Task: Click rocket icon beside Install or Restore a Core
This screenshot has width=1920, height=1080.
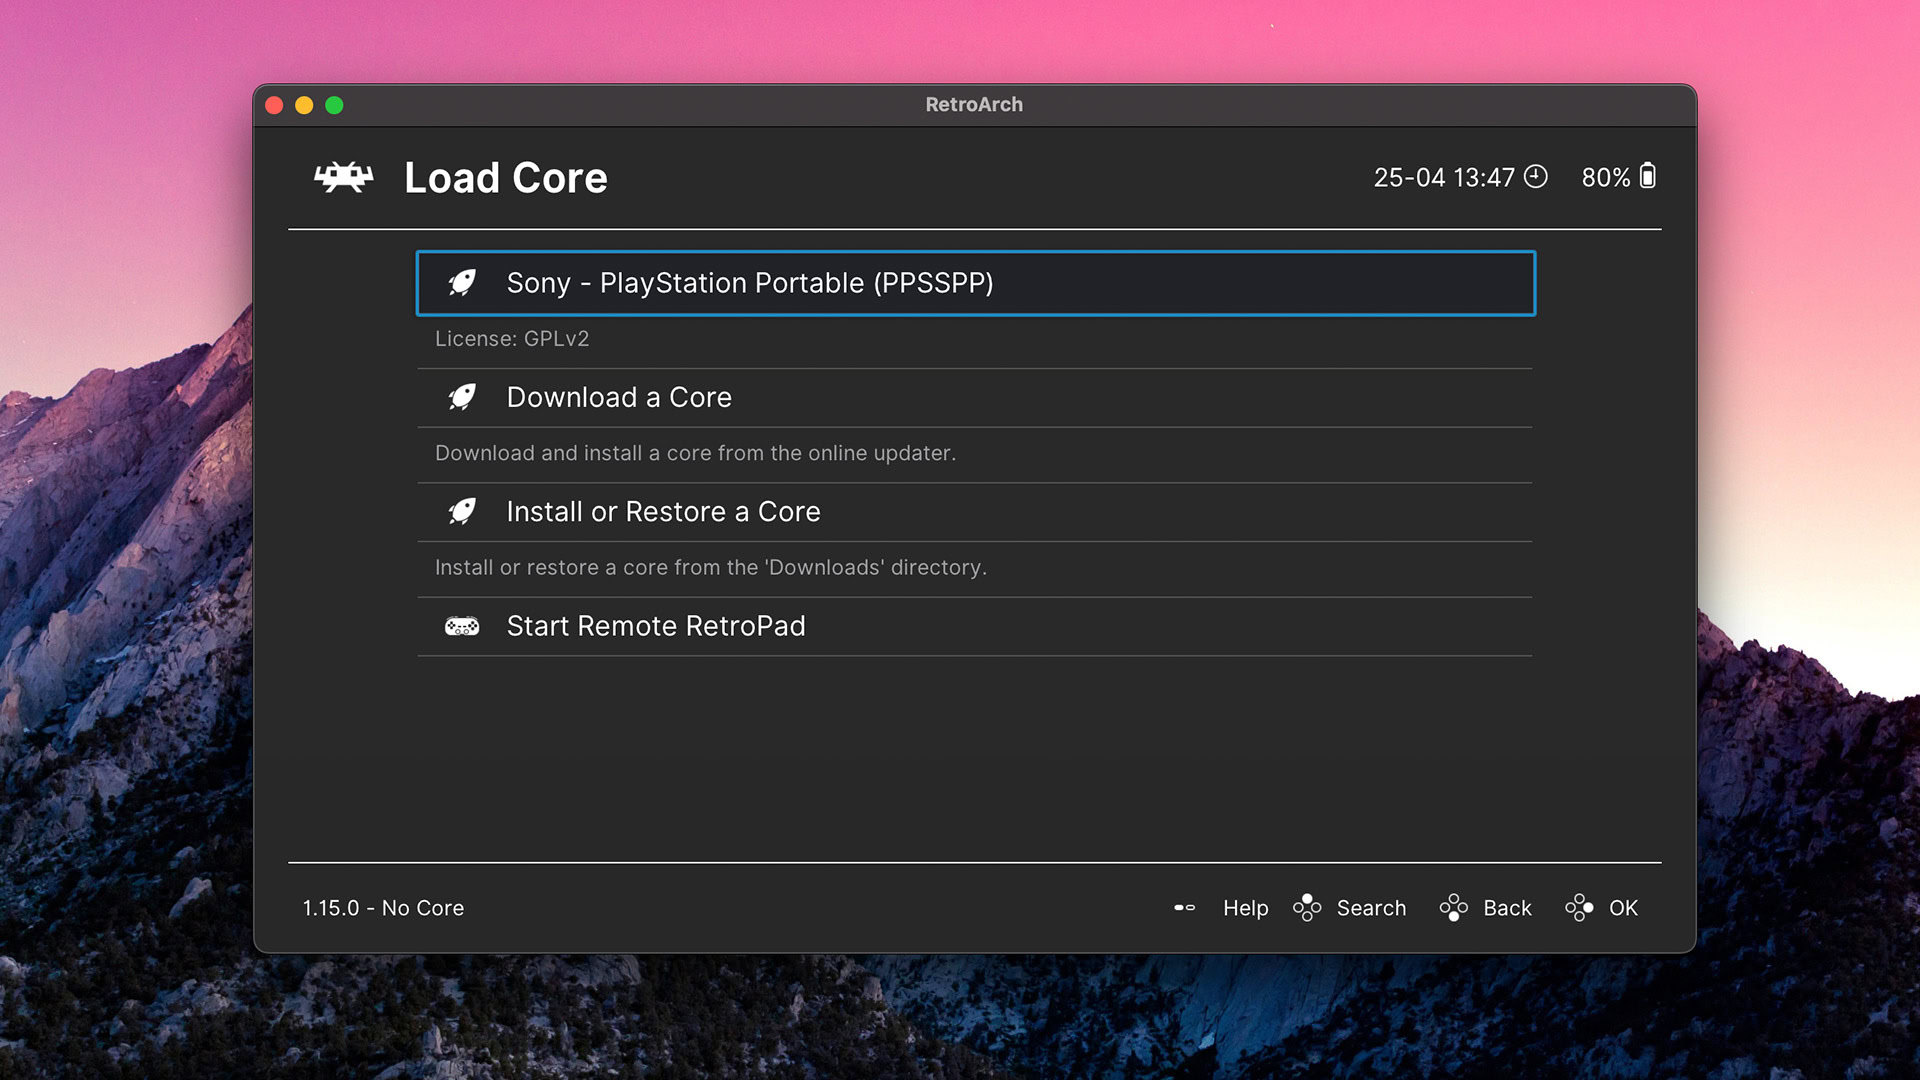Action: (x=462, y=512)
